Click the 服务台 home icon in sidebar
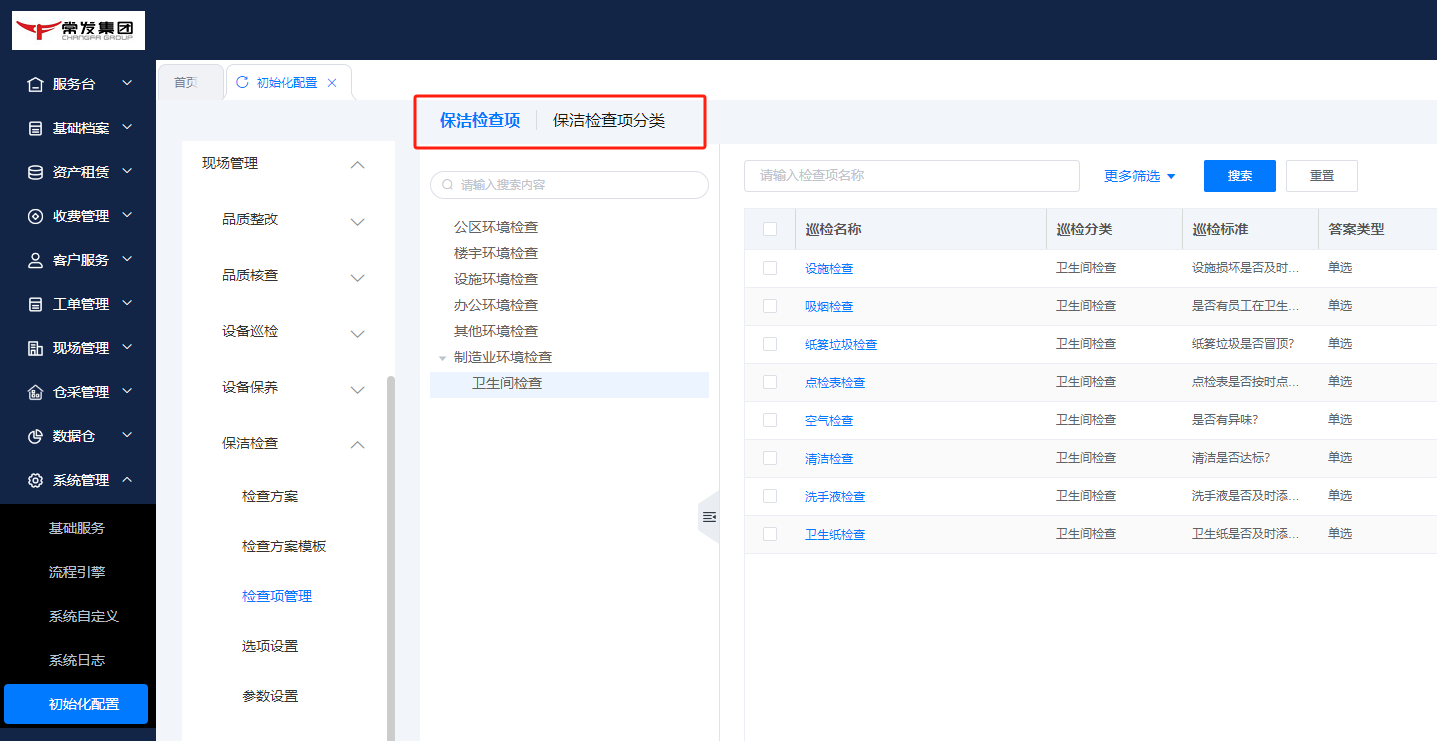The width and height of the screenshot is (1437, 741). [36, 84]
